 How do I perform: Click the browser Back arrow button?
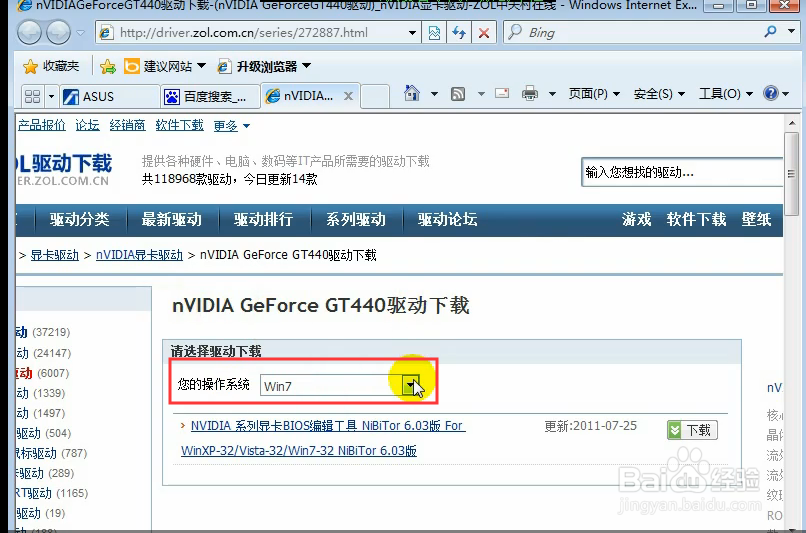[x=29, y=33]
